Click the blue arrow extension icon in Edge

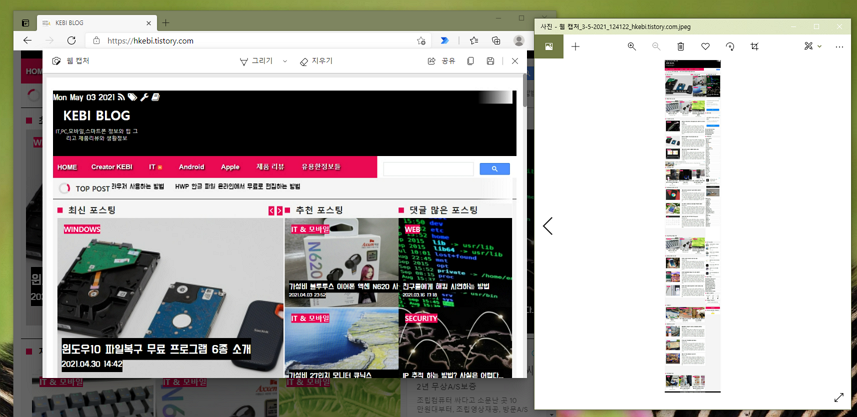coord(444,40)
